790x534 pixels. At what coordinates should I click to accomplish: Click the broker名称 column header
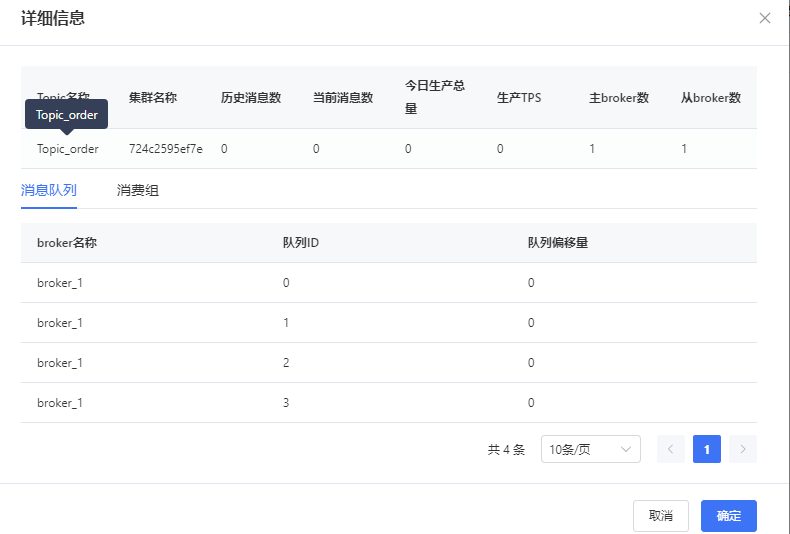point(67,243)
